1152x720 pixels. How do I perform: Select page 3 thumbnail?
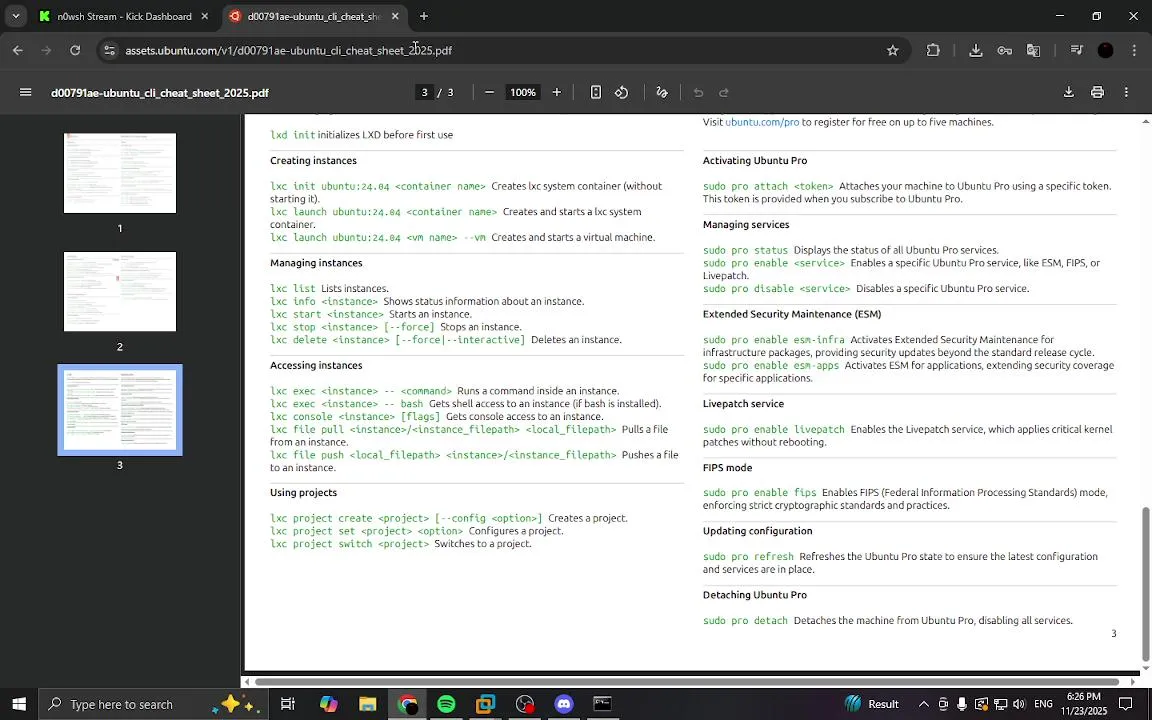[120, 410]
